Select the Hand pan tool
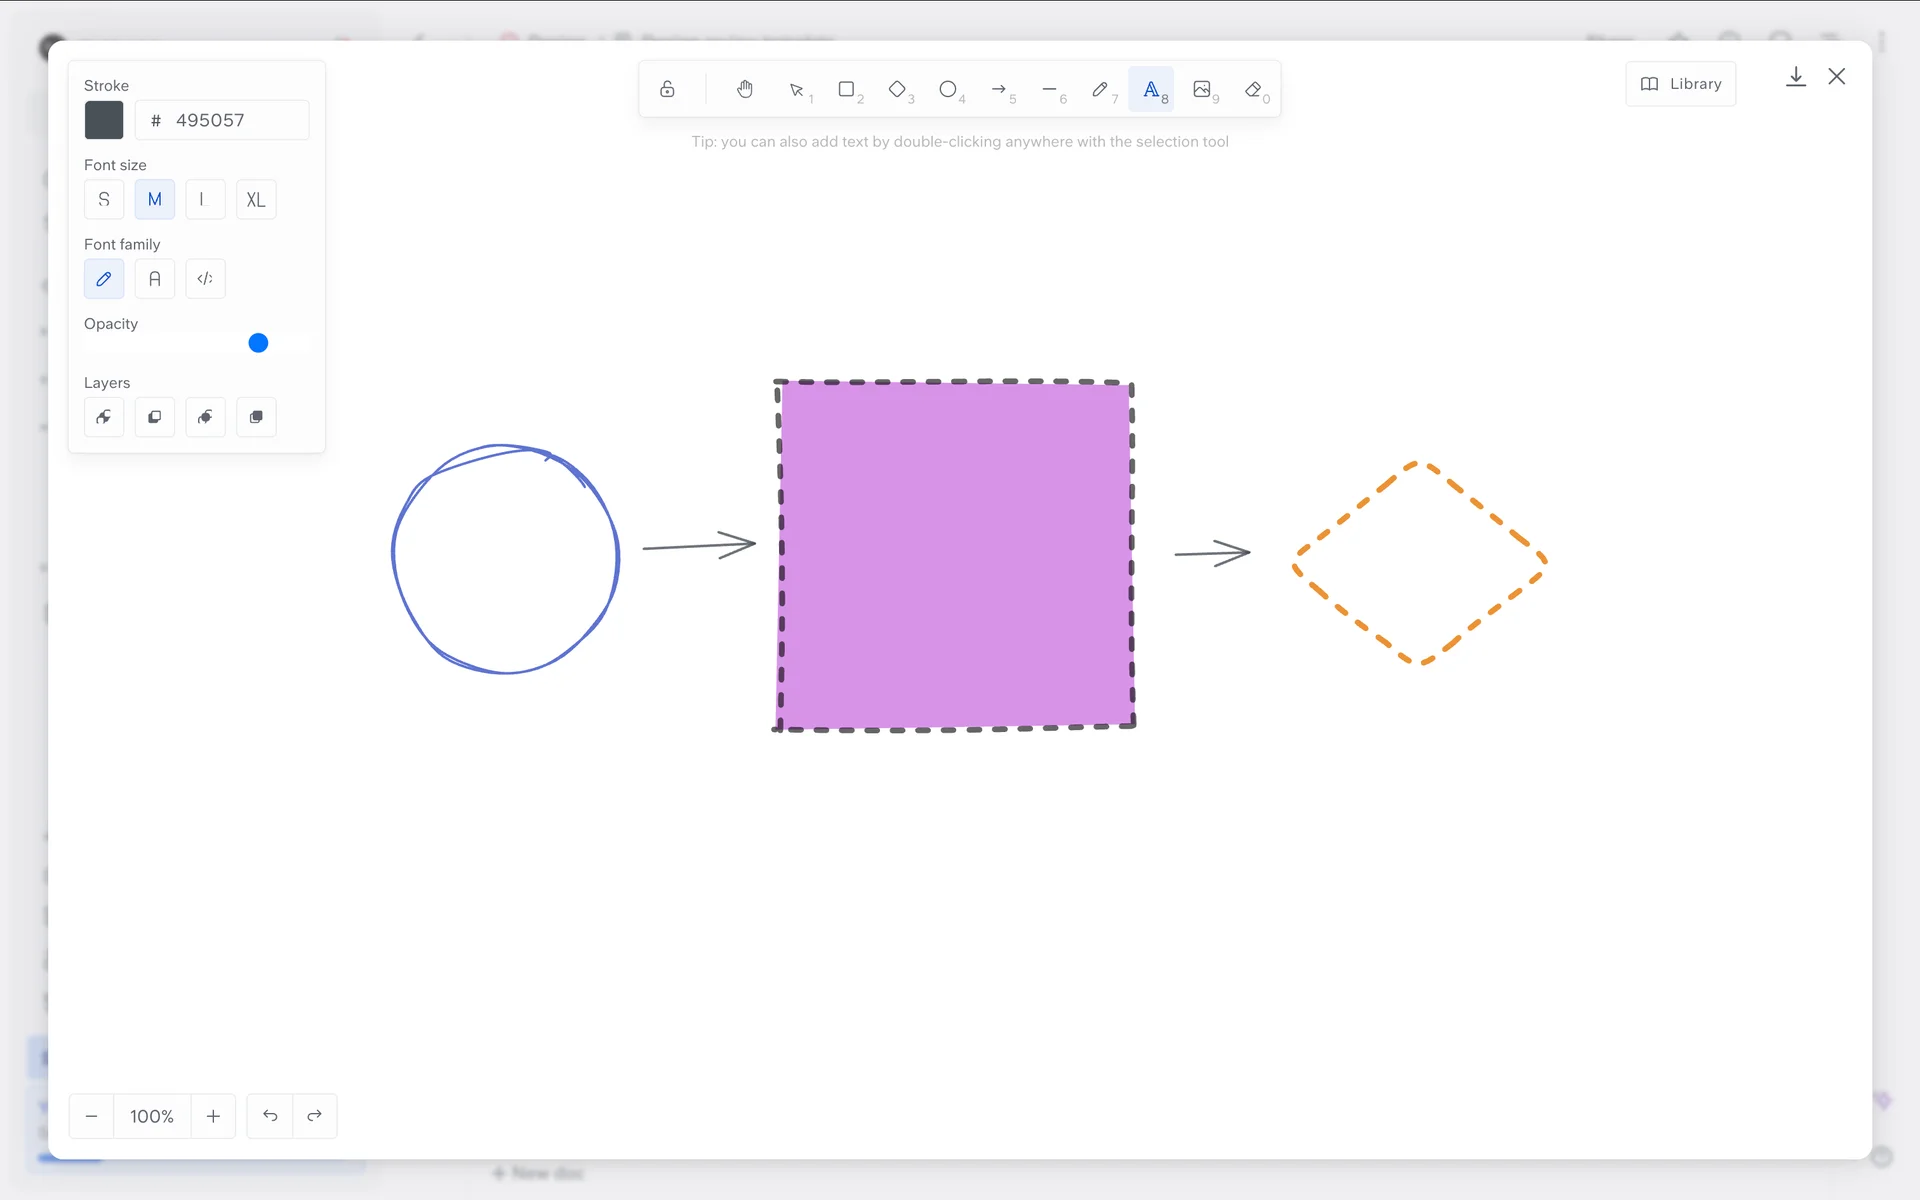Image resolution: width=1920 pixels, height=1200 pixels. click(745, 90)
